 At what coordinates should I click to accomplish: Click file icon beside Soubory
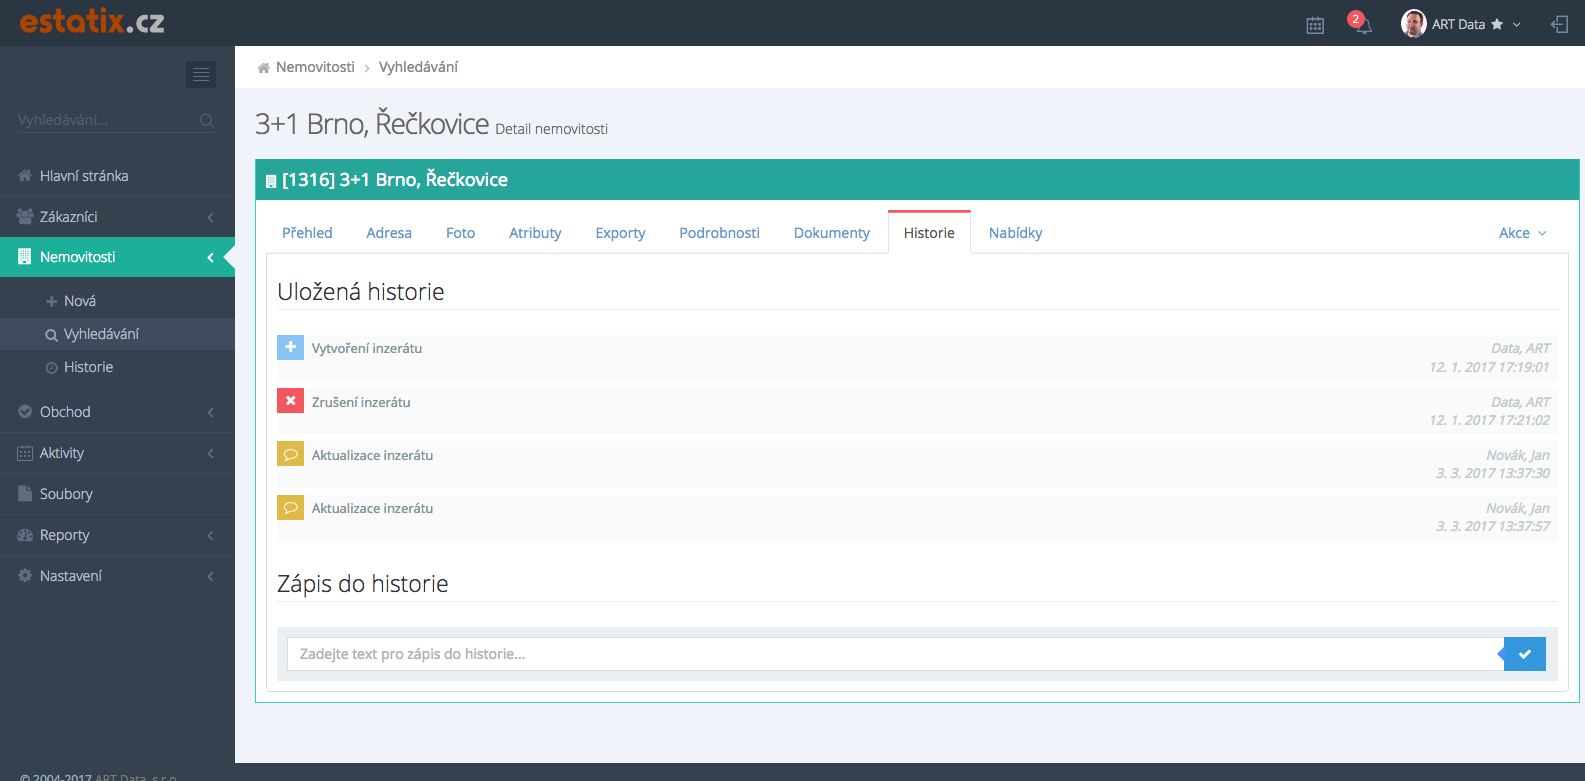25,494
